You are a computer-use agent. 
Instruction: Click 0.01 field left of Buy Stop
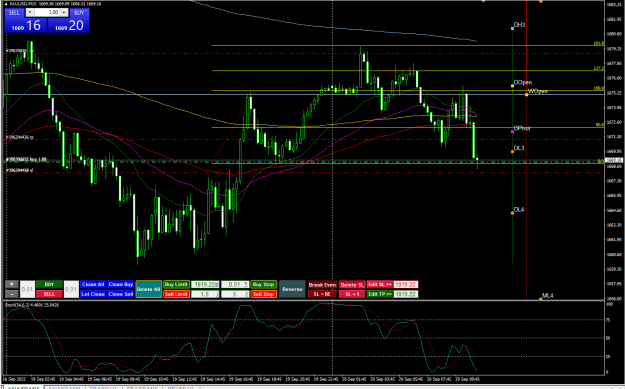(x=235, y=285)
